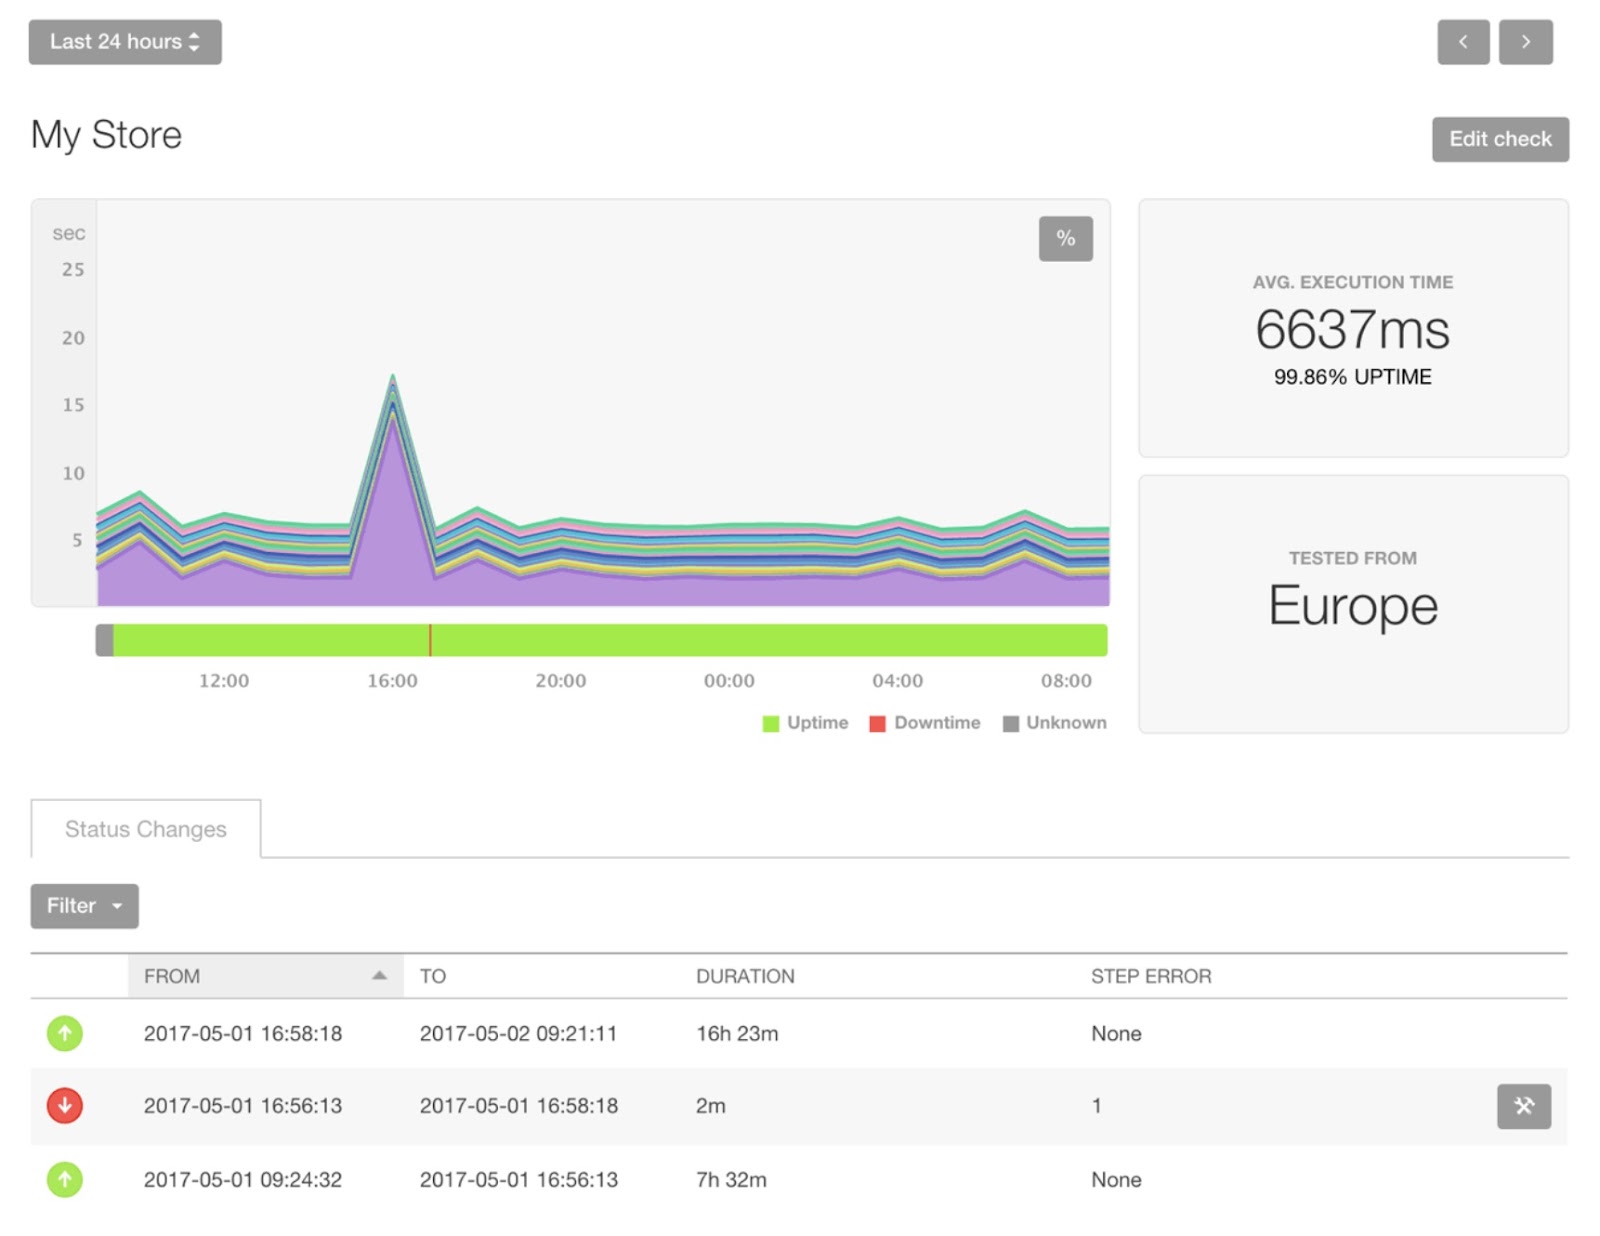
Task: Click the green Uptime legend color swatch
Action: click(770, 722)
